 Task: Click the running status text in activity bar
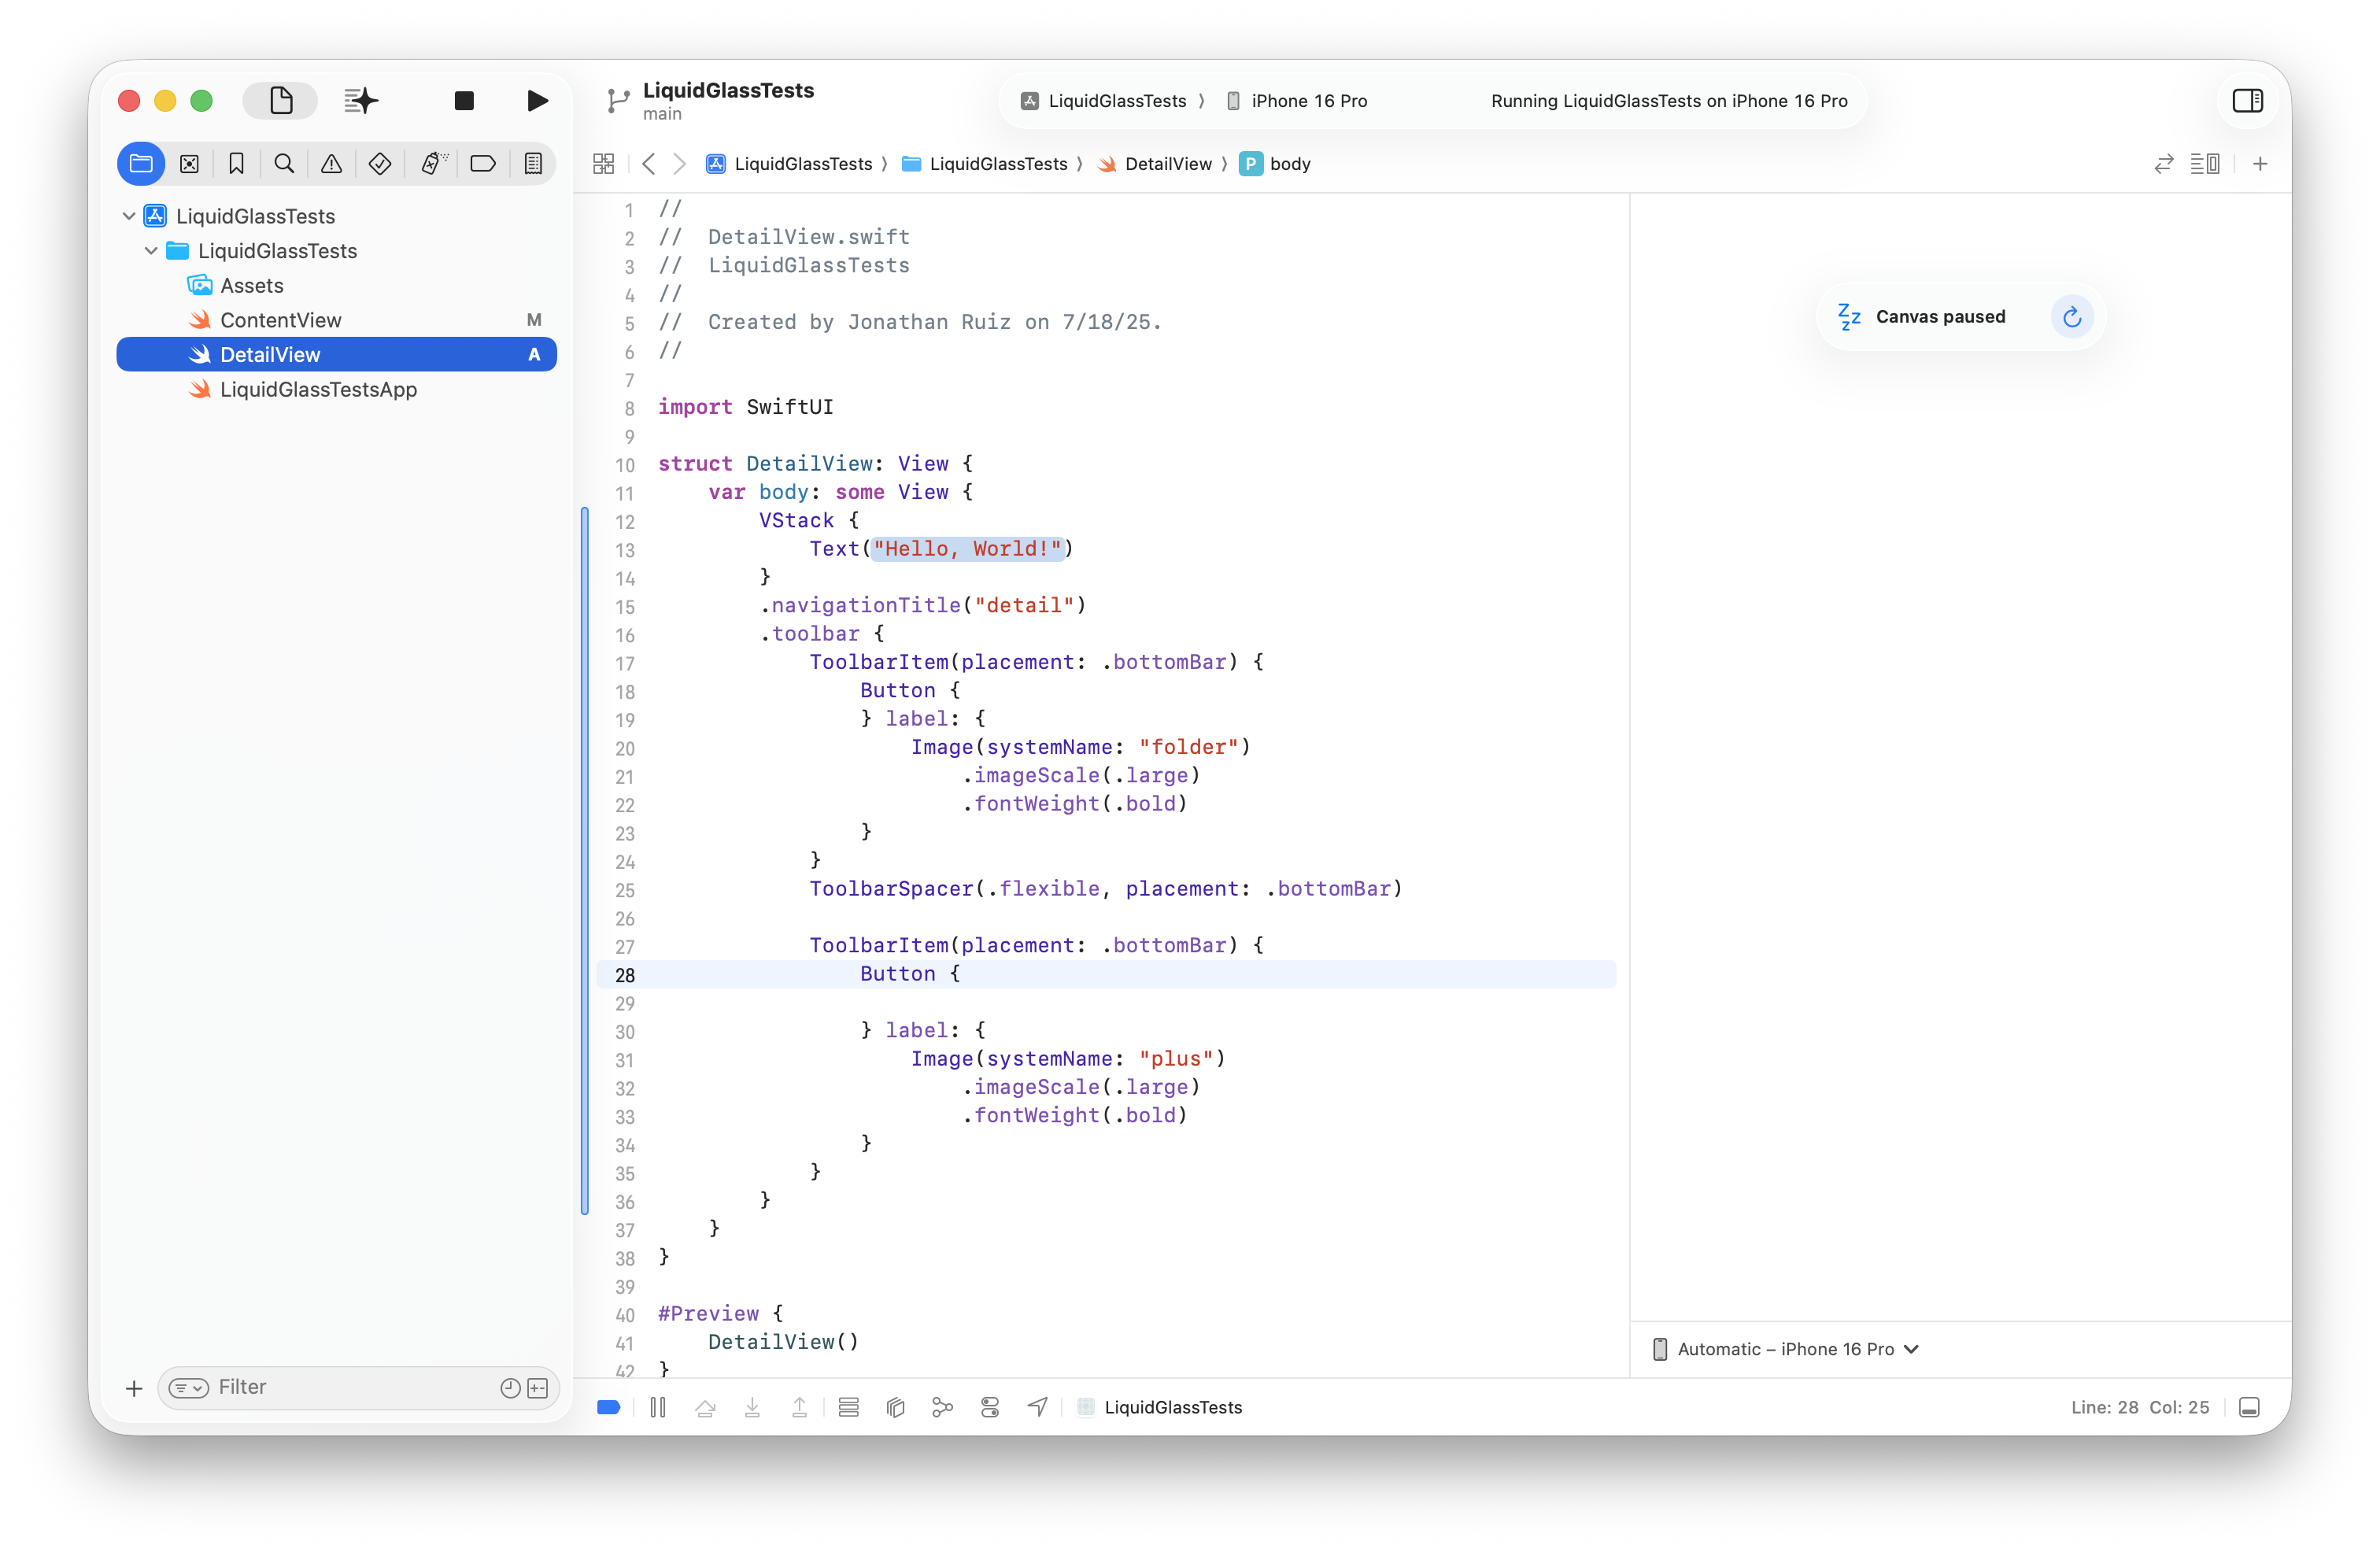click(x=1669, y=101)
